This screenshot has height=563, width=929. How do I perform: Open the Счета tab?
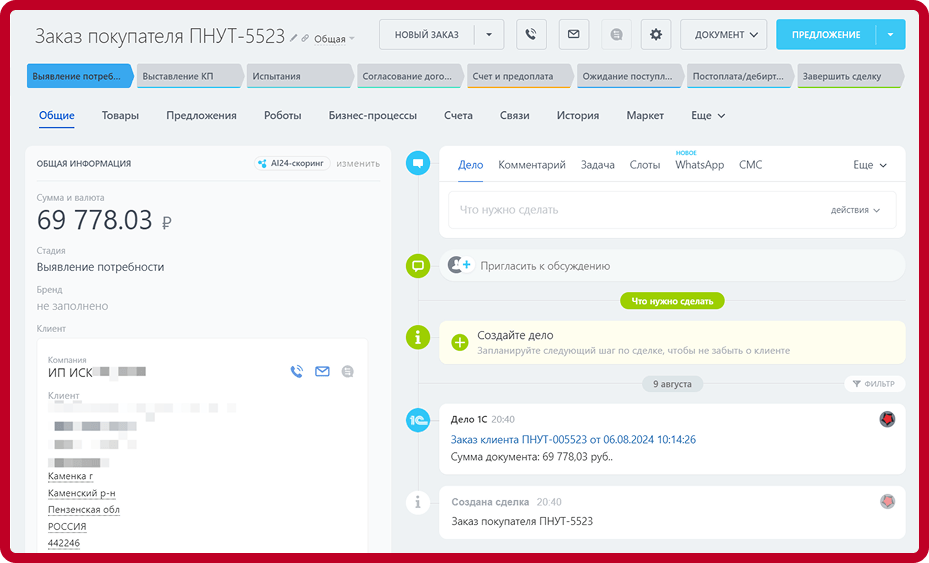coord(459,116)
